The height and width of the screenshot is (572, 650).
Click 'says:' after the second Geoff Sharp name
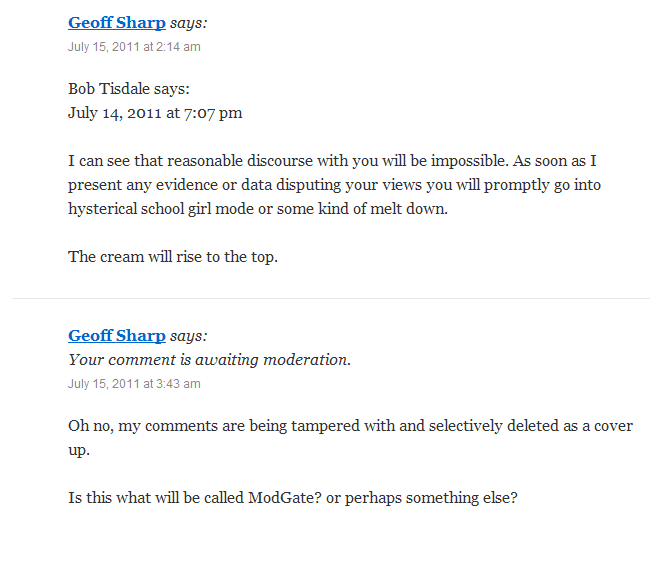tap(189, 336)
